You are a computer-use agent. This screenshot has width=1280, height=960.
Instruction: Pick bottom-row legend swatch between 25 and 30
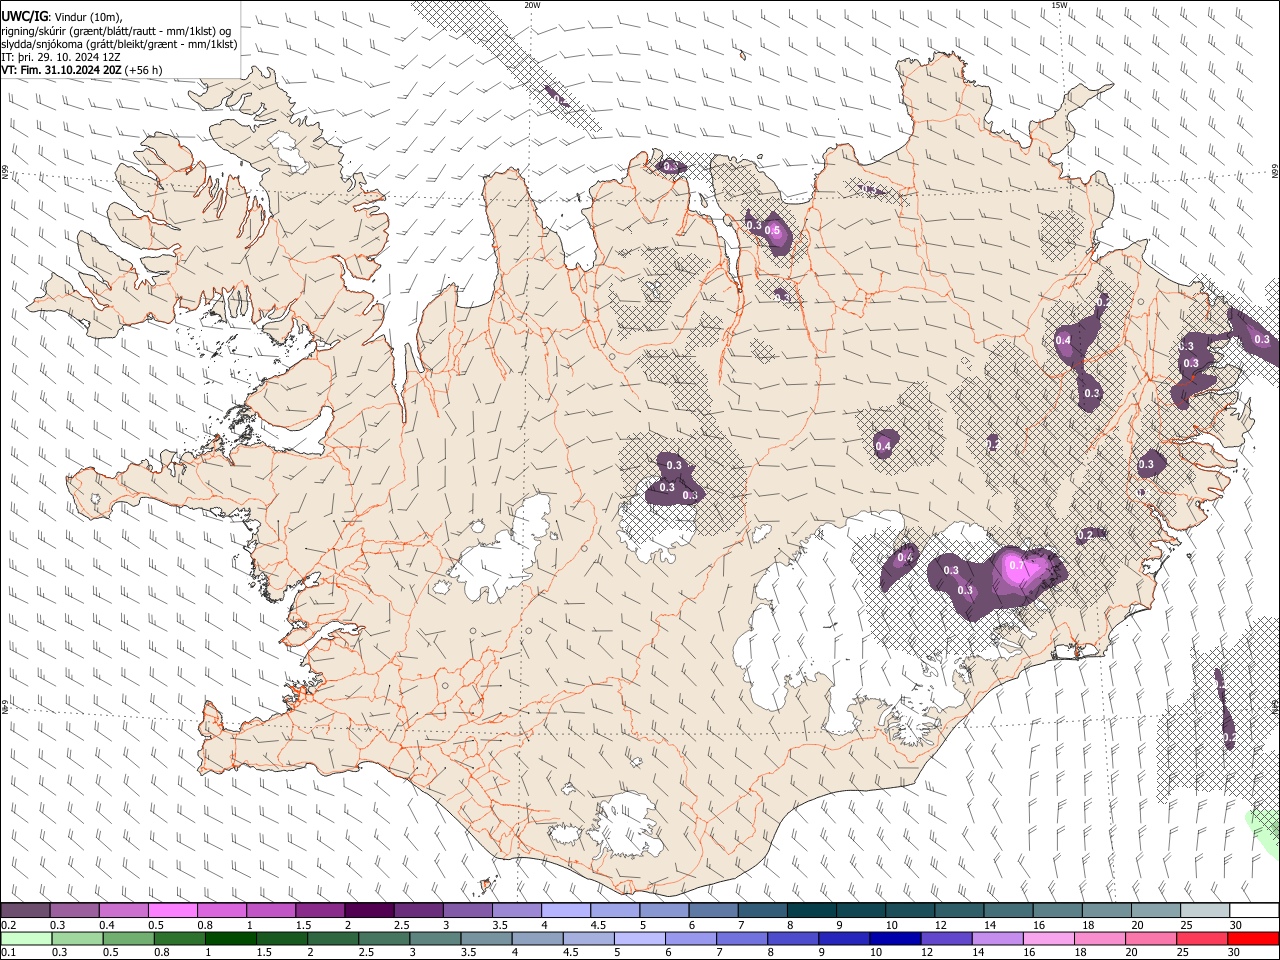coord(1201,938)
